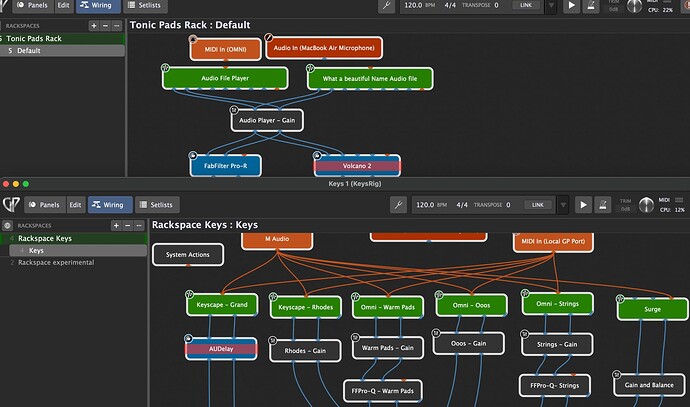The image size is (690, 407).
Task: Click 120.0 BPM tempo in Tonic Pads window
Action: 419,5
